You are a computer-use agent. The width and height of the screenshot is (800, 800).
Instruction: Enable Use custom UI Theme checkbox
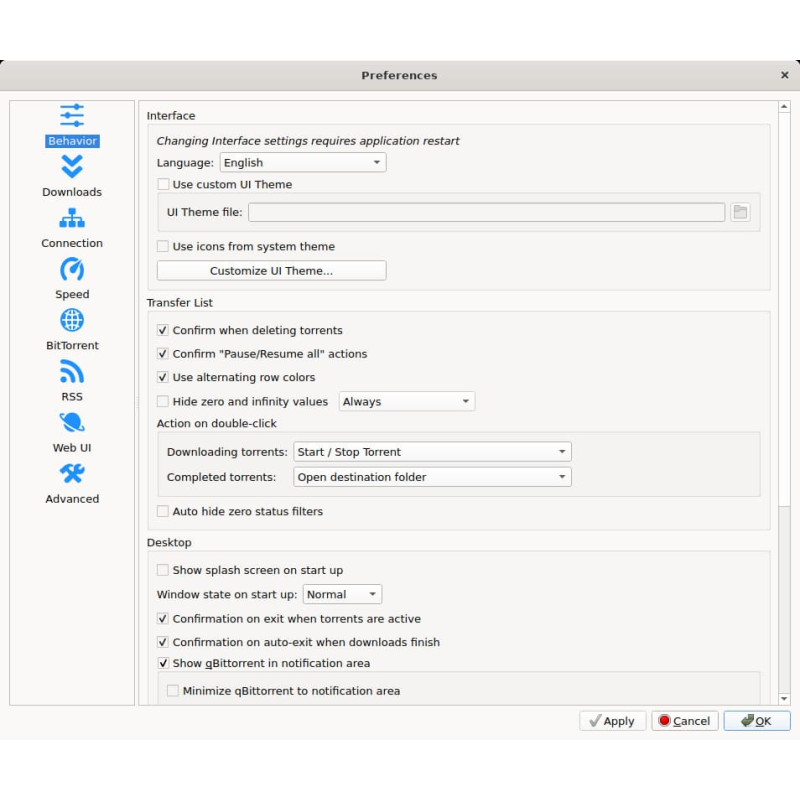(x=163, y=184)
